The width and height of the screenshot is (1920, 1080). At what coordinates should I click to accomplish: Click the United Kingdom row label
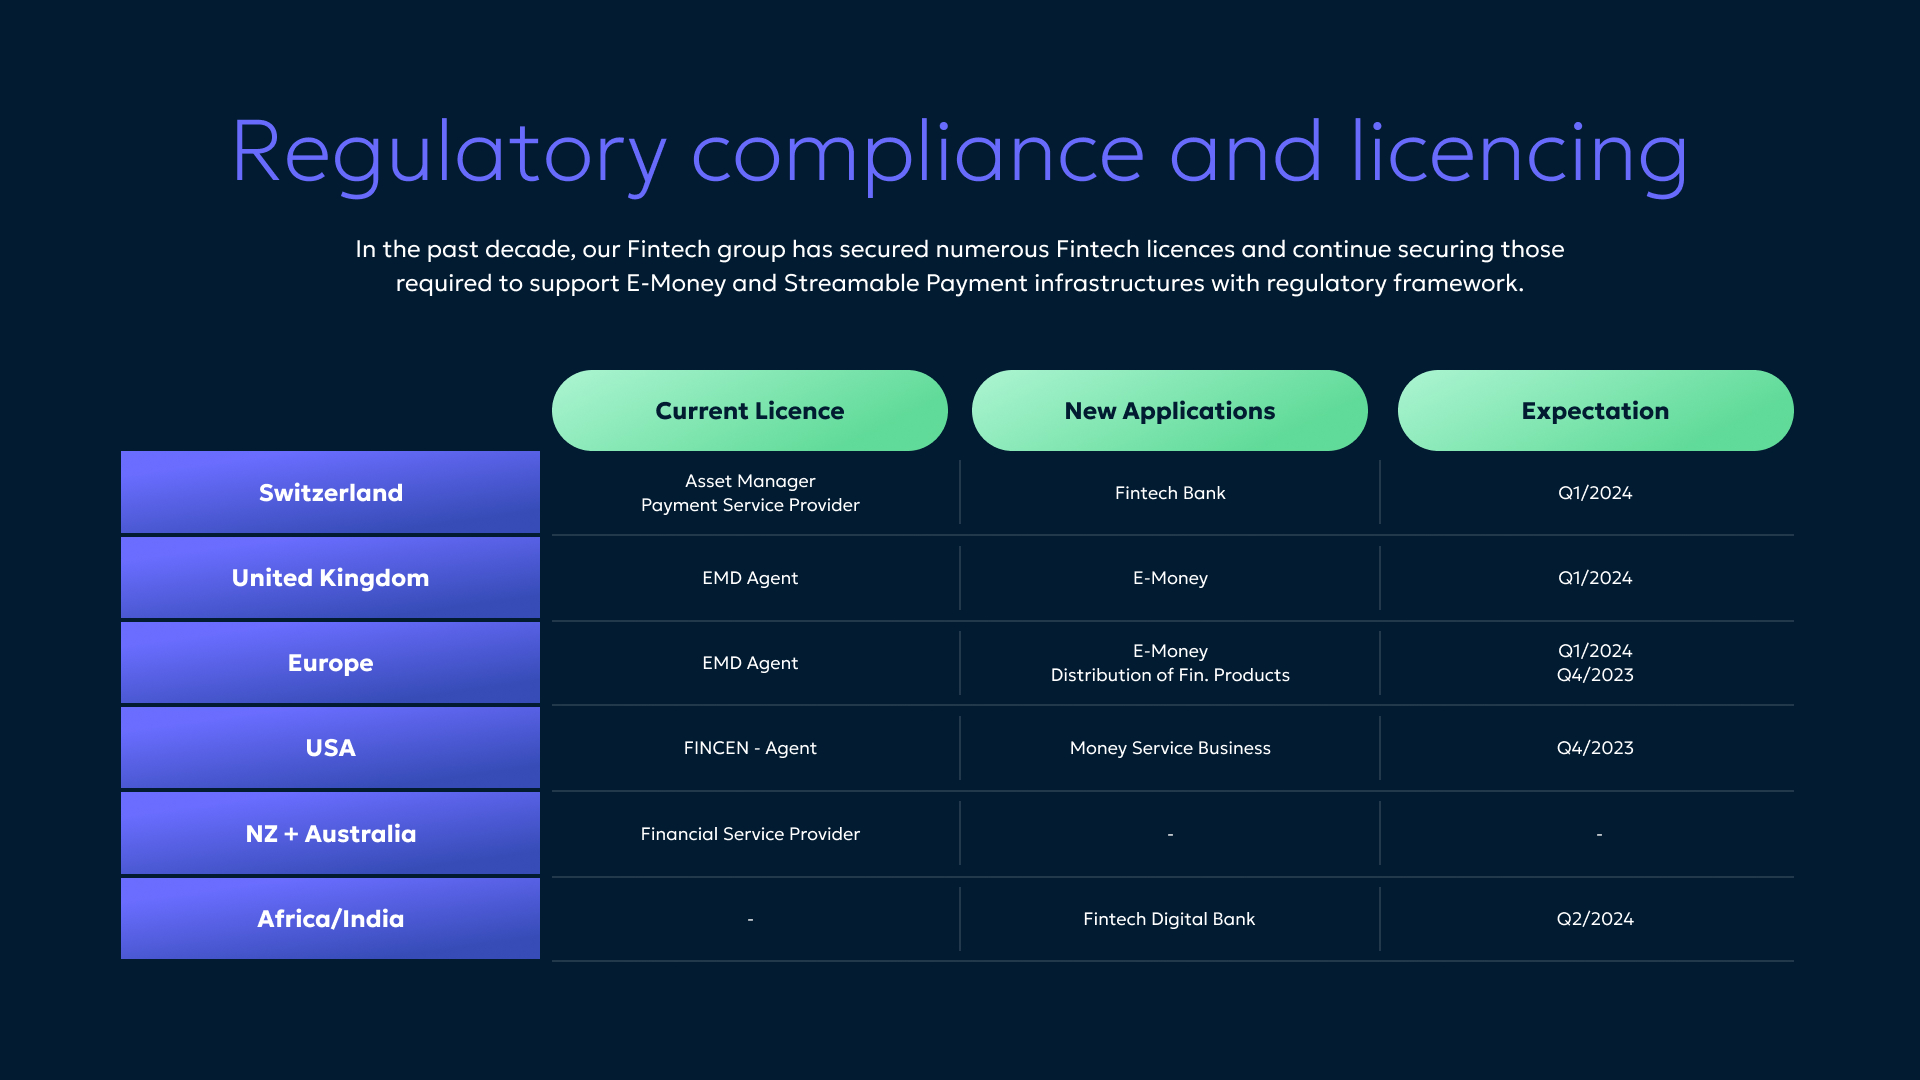click(x=330, y=578)
